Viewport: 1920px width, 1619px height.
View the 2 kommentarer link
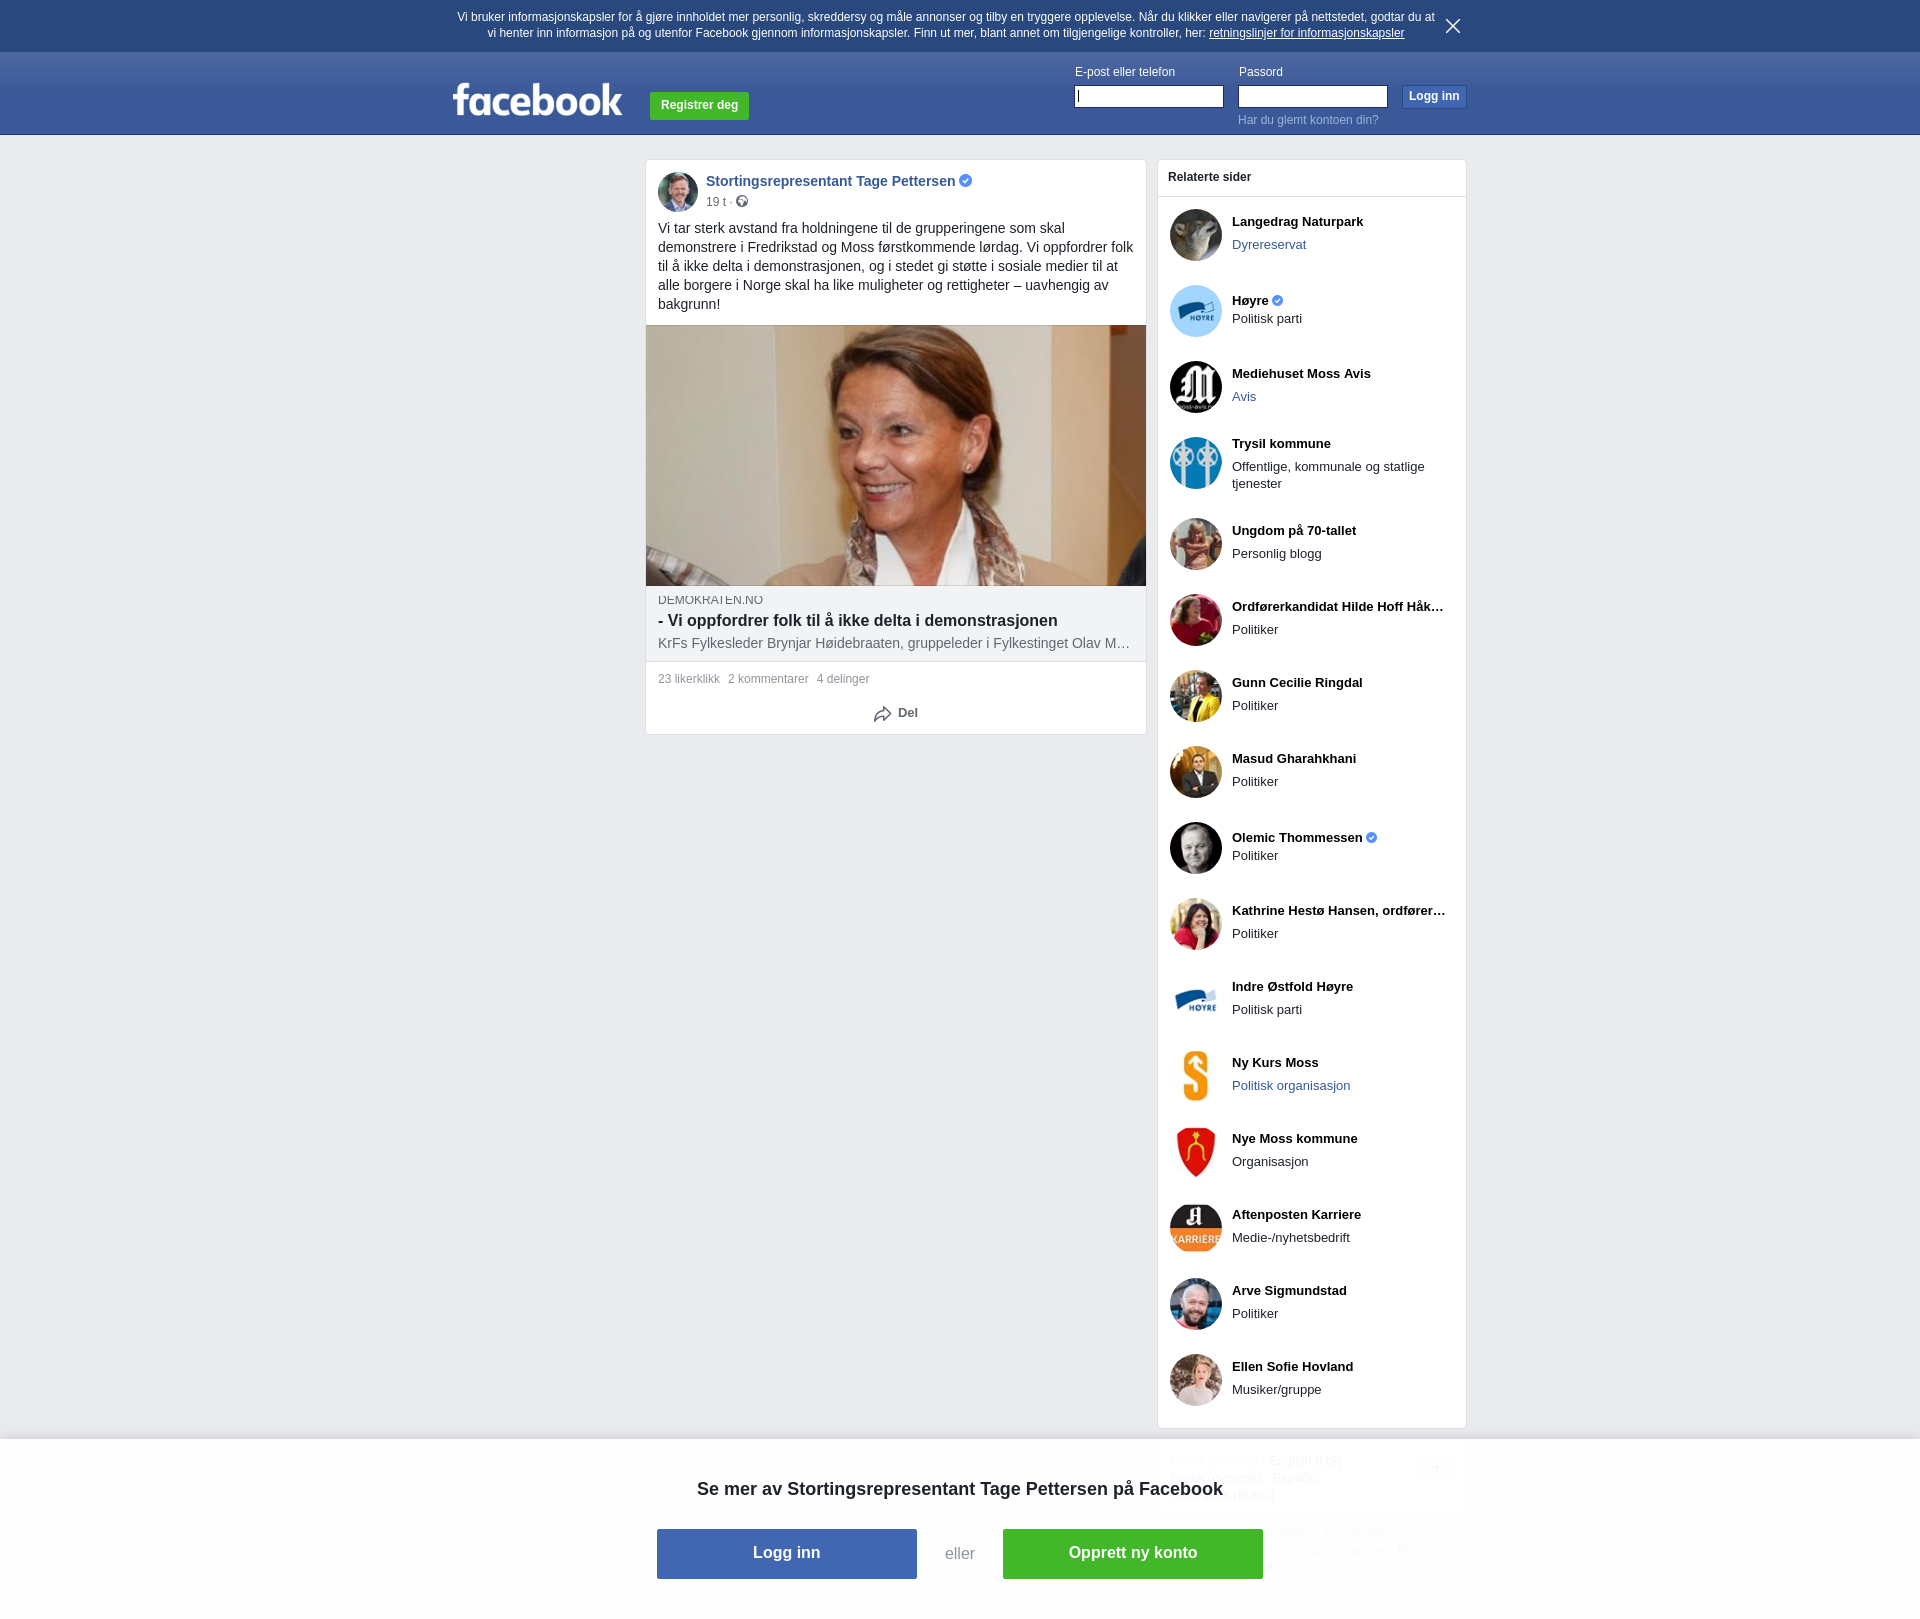pyautogui.click(x=767, y=679)
